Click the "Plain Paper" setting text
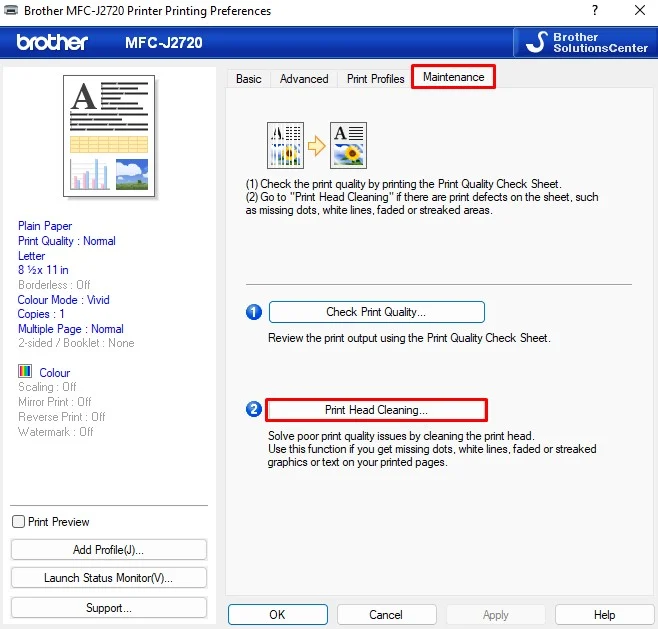The image size is (658, 629). [45, 226]
